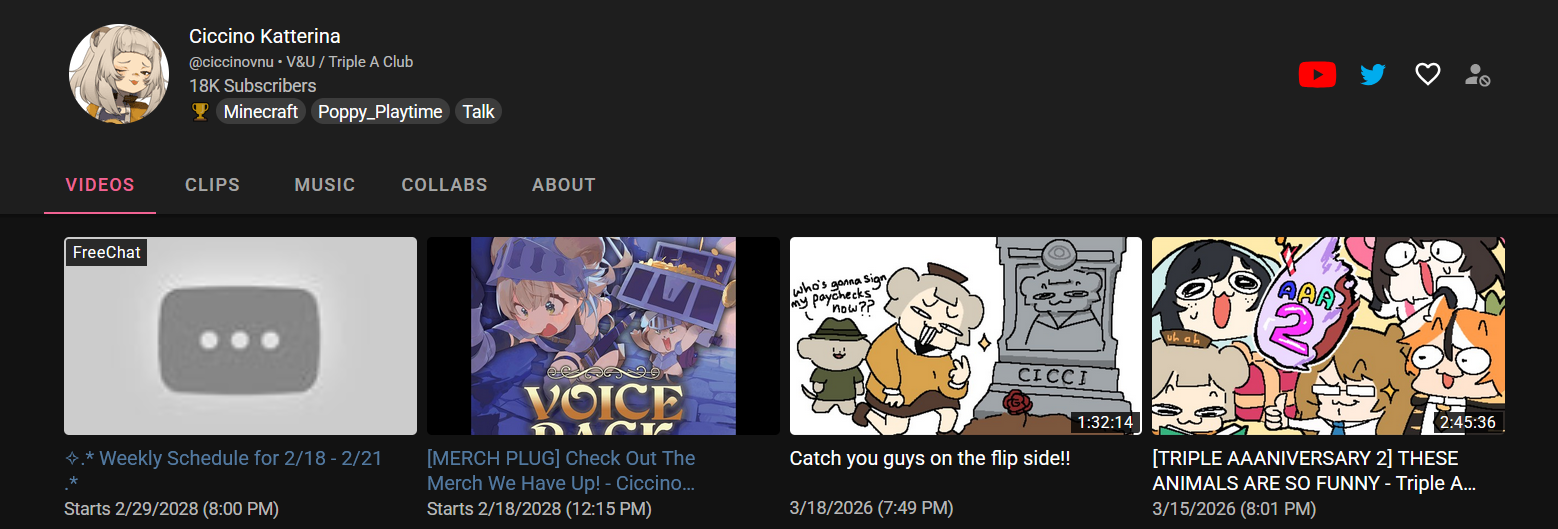Open the channel's YouTube page icon

1317,74
